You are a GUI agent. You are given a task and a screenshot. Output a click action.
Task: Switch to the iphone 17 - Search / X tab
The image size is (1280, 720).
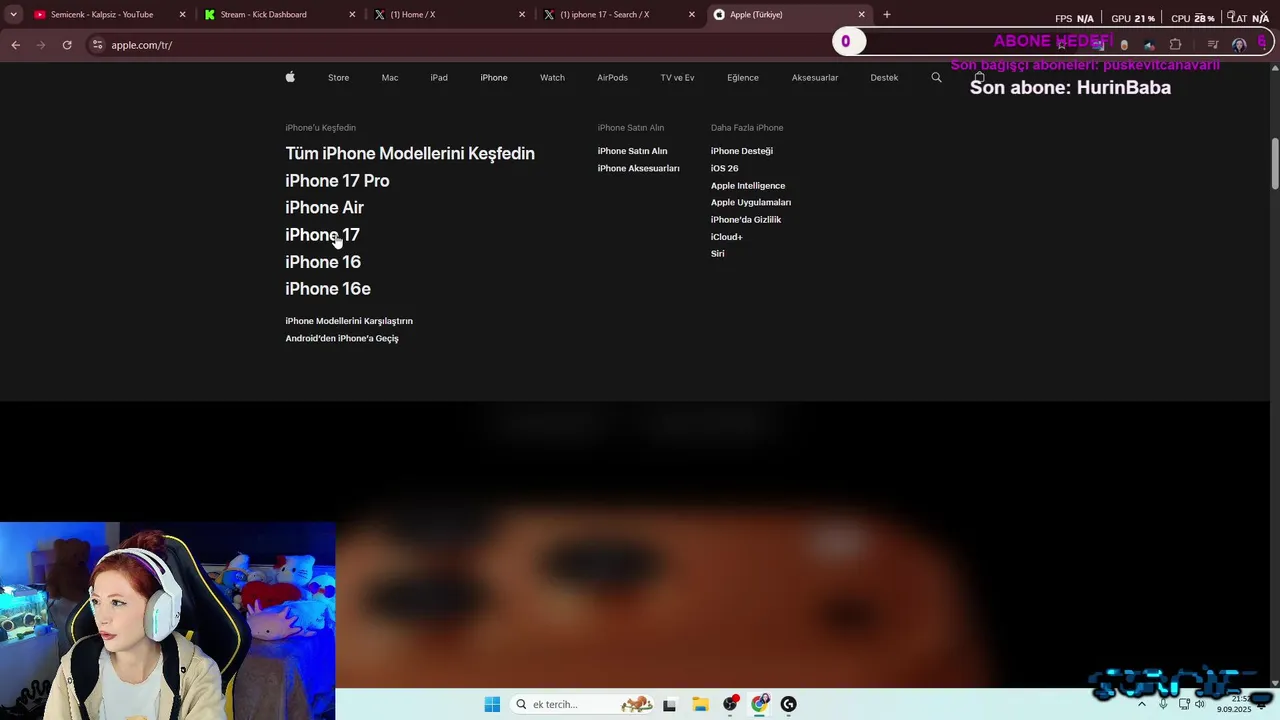619,15
